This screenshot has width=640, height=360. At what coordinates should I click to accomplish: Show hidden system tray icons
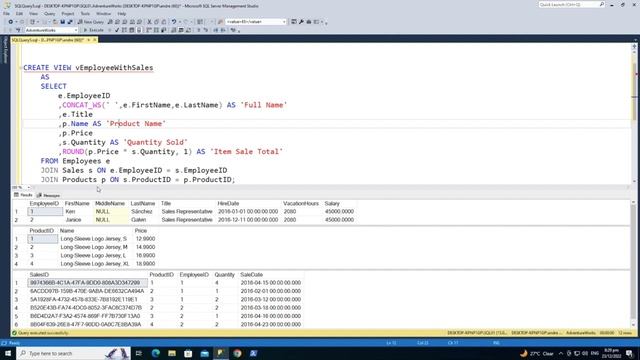pyautogui.click(x=561, y=353)
